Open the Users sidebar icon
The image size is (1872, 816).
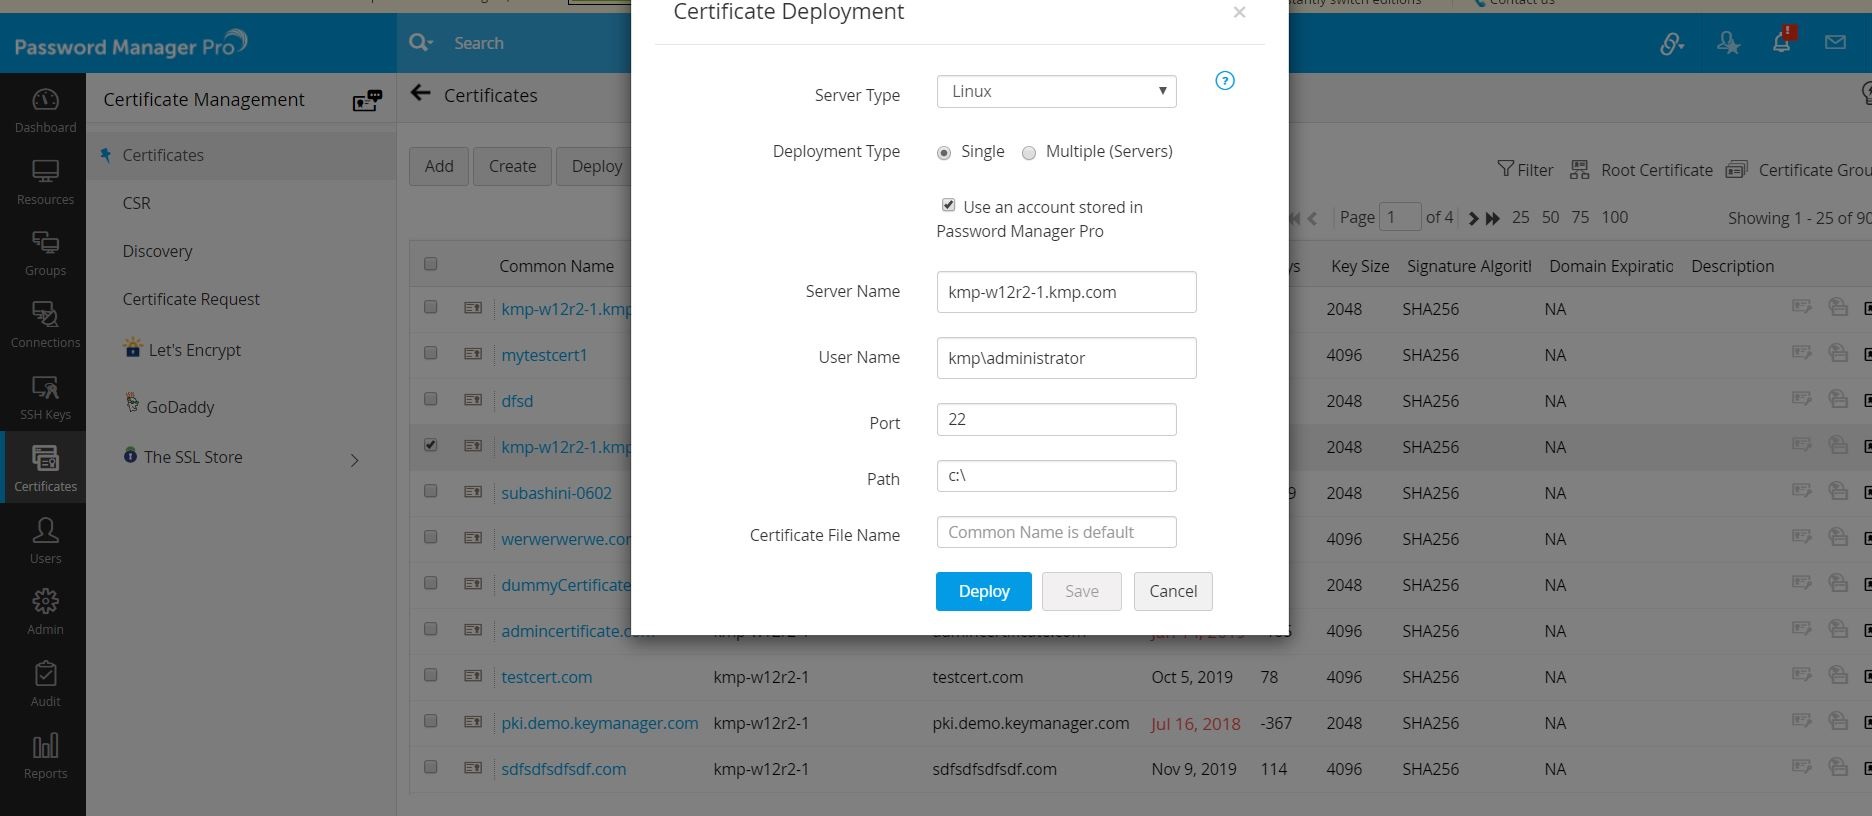(x=45, y=530)
